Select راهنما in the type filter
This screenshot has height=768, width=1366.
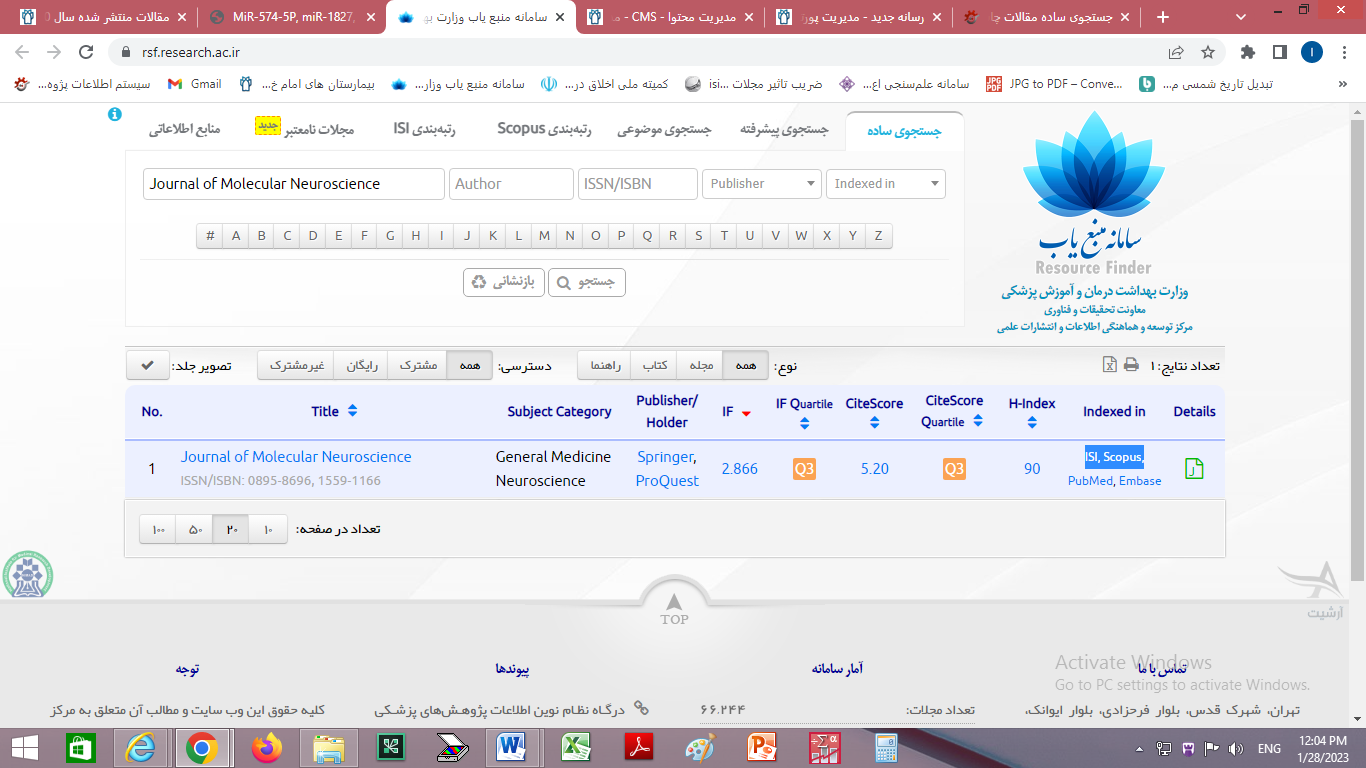[606, 366]
